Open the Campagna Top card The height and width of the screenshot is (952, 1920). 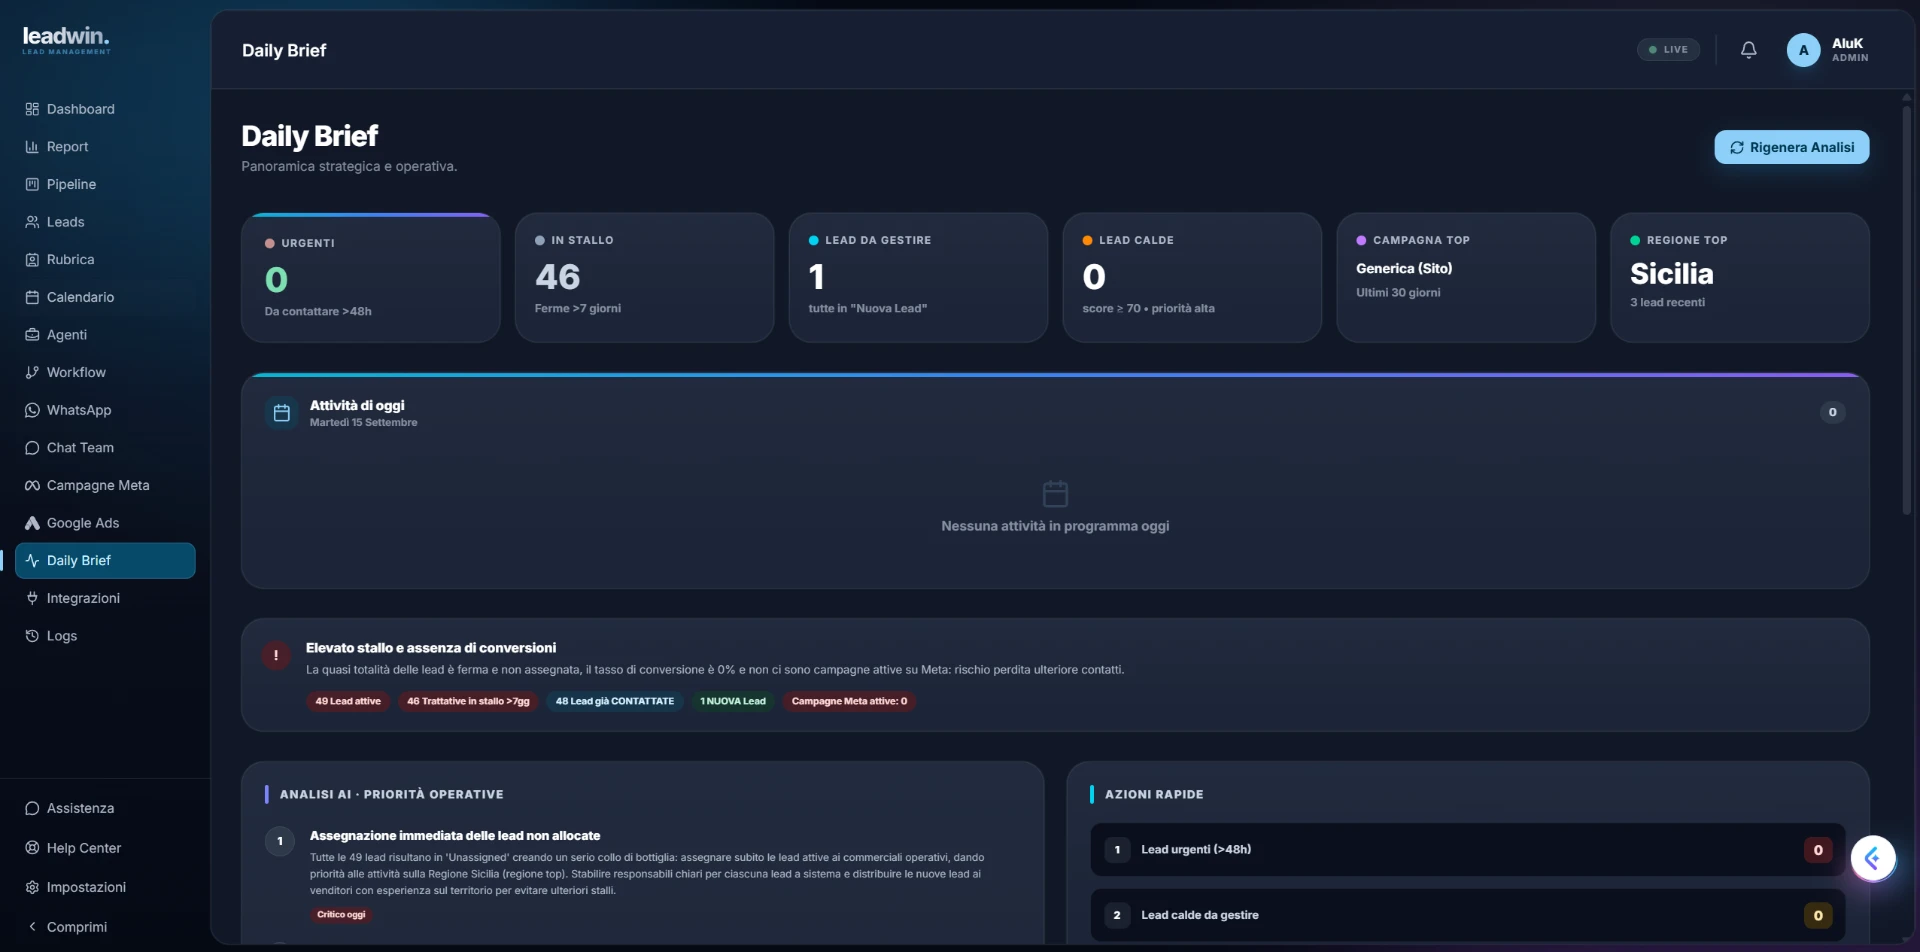pos(1466,278)
